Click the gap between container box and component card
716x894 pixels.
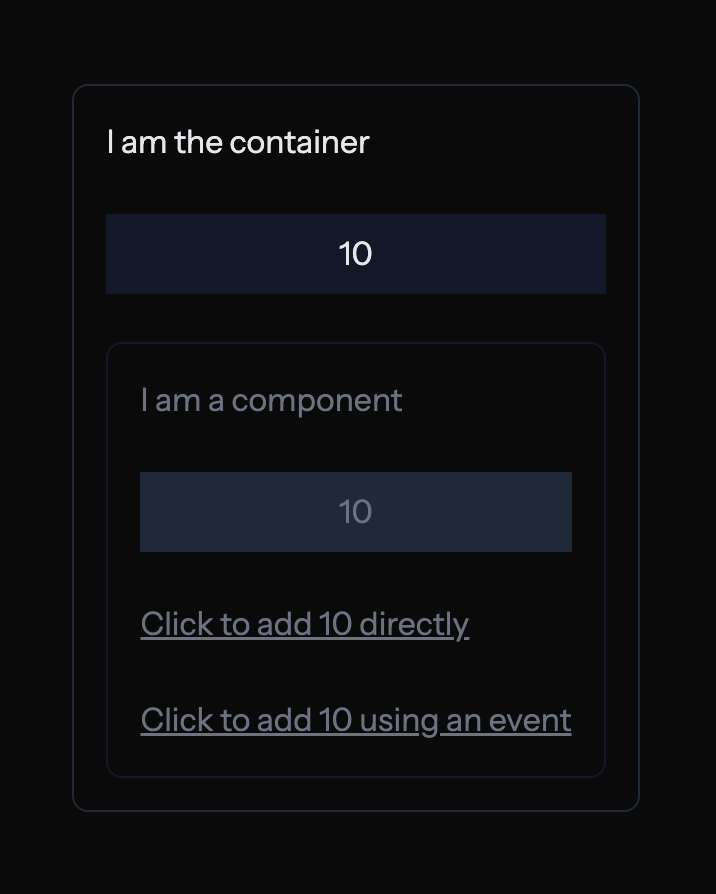(x=355, y=318)
